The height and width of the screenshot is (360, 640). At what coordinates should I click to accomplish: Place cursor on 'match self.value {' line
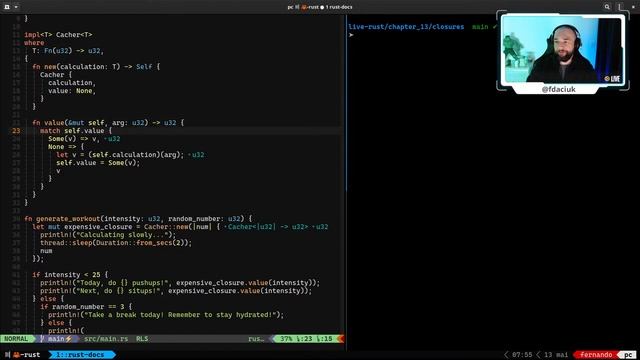click(76, 131)
